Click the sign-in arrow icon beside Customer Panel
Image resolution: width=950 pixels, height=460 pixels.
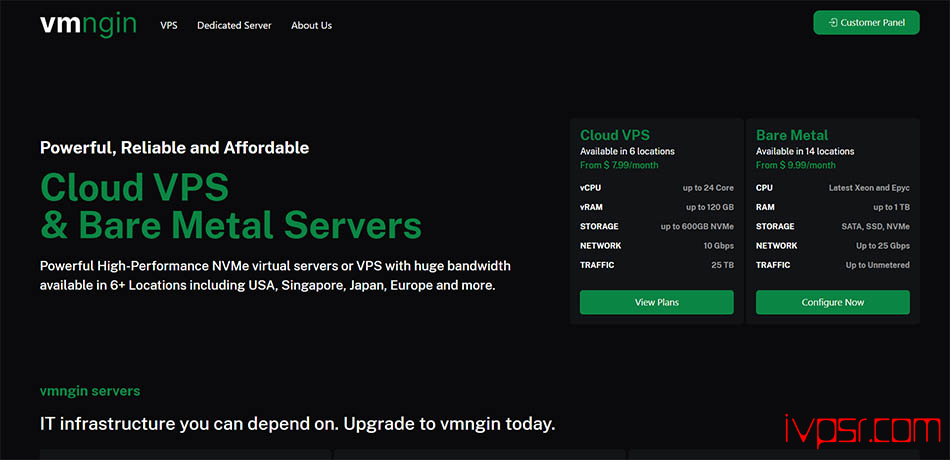coord(832,23)
